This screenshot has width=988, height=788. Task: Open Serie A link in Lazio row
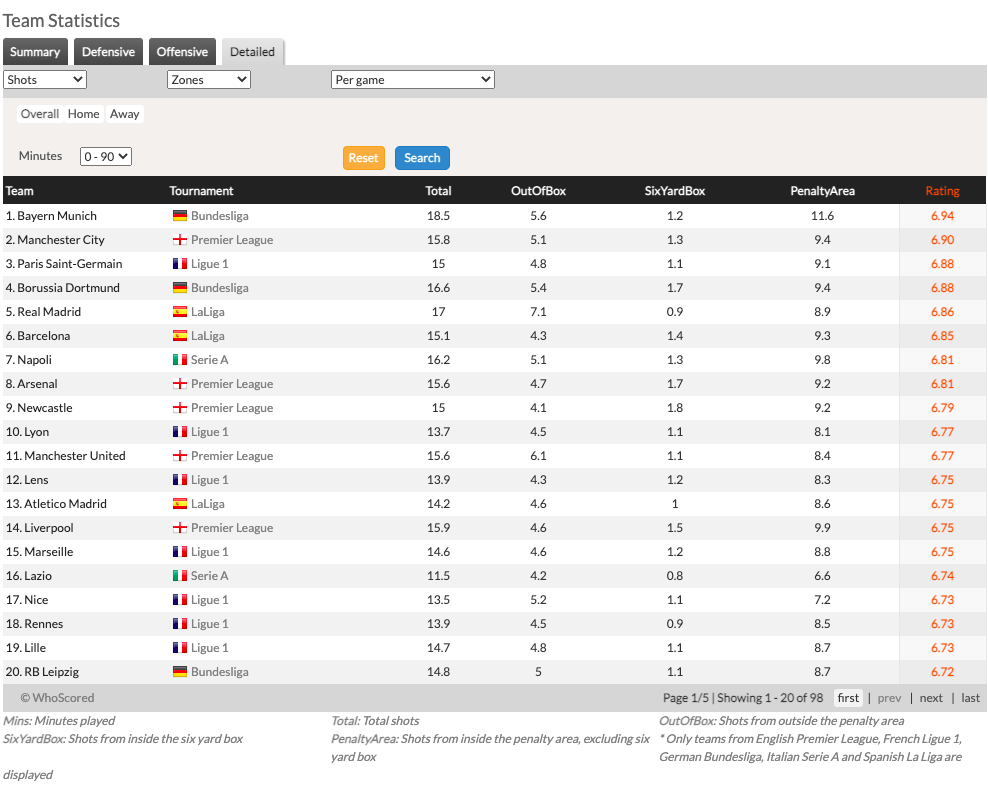209,576
